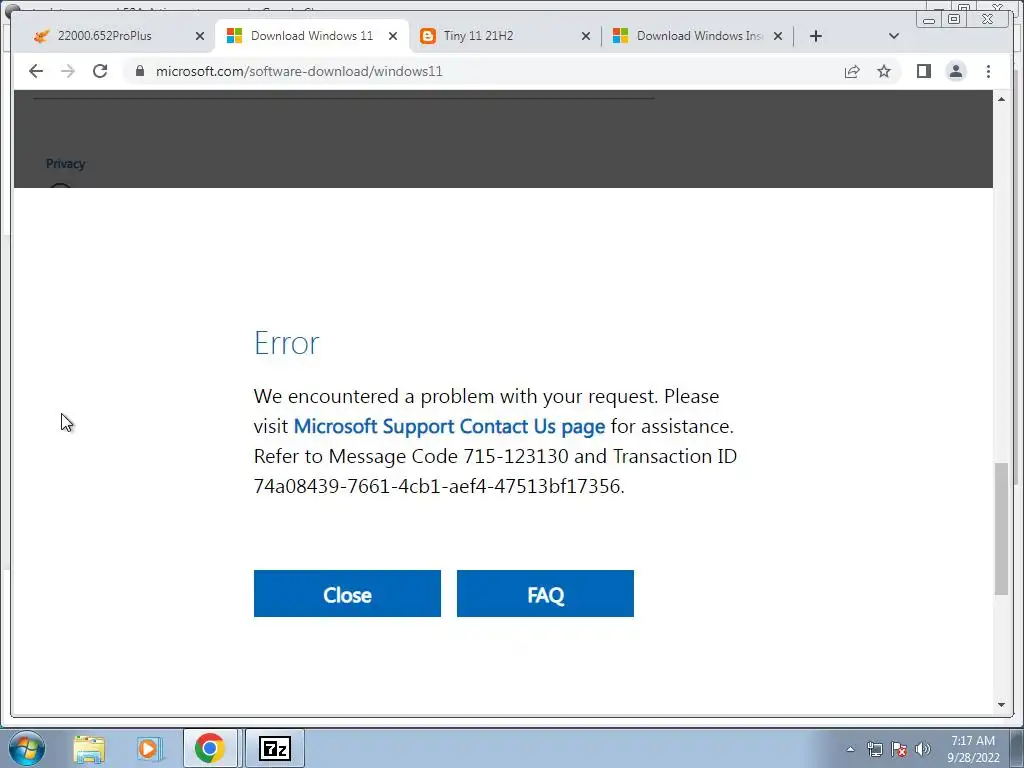This screenshot has width=1024, height=768.
Task: Click the Privacy link in footer
Action: [x=65, y=164]
